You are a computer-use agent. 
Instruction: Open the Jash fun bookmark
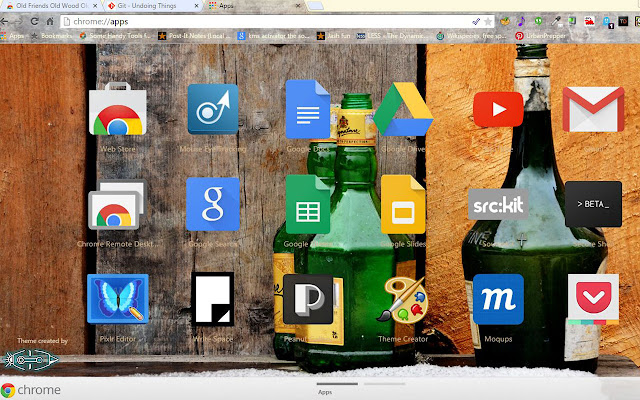[334, 36]
